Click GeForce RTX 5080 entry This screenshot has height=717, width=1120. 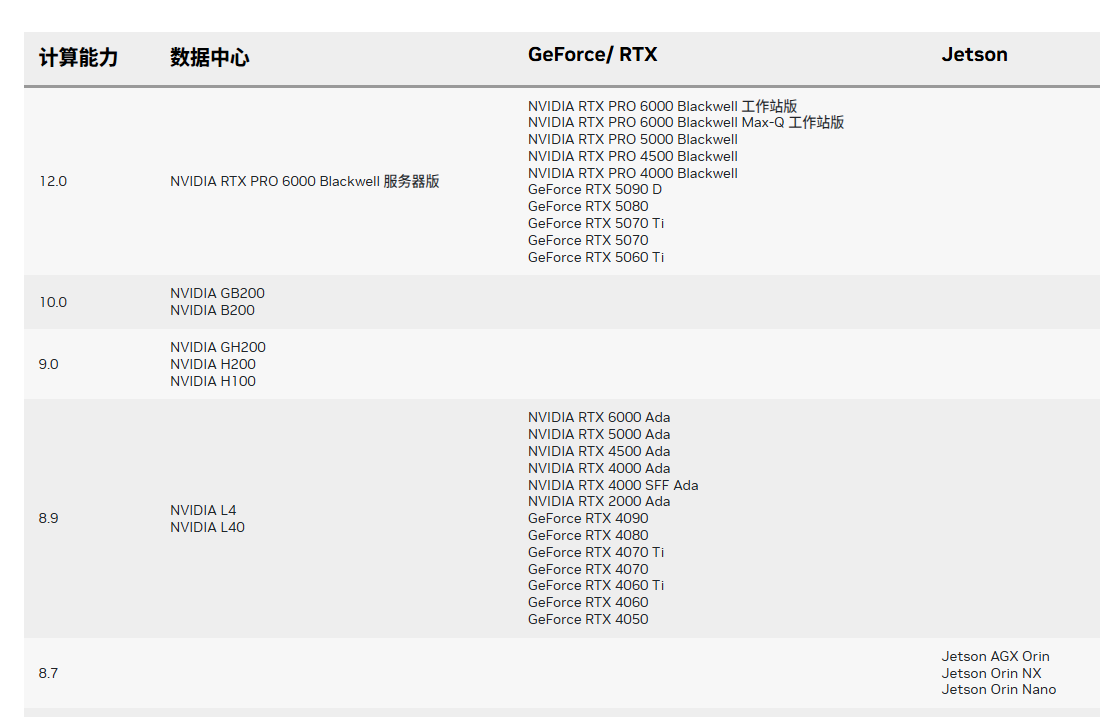pyautogui.click(x=589, y=206)
